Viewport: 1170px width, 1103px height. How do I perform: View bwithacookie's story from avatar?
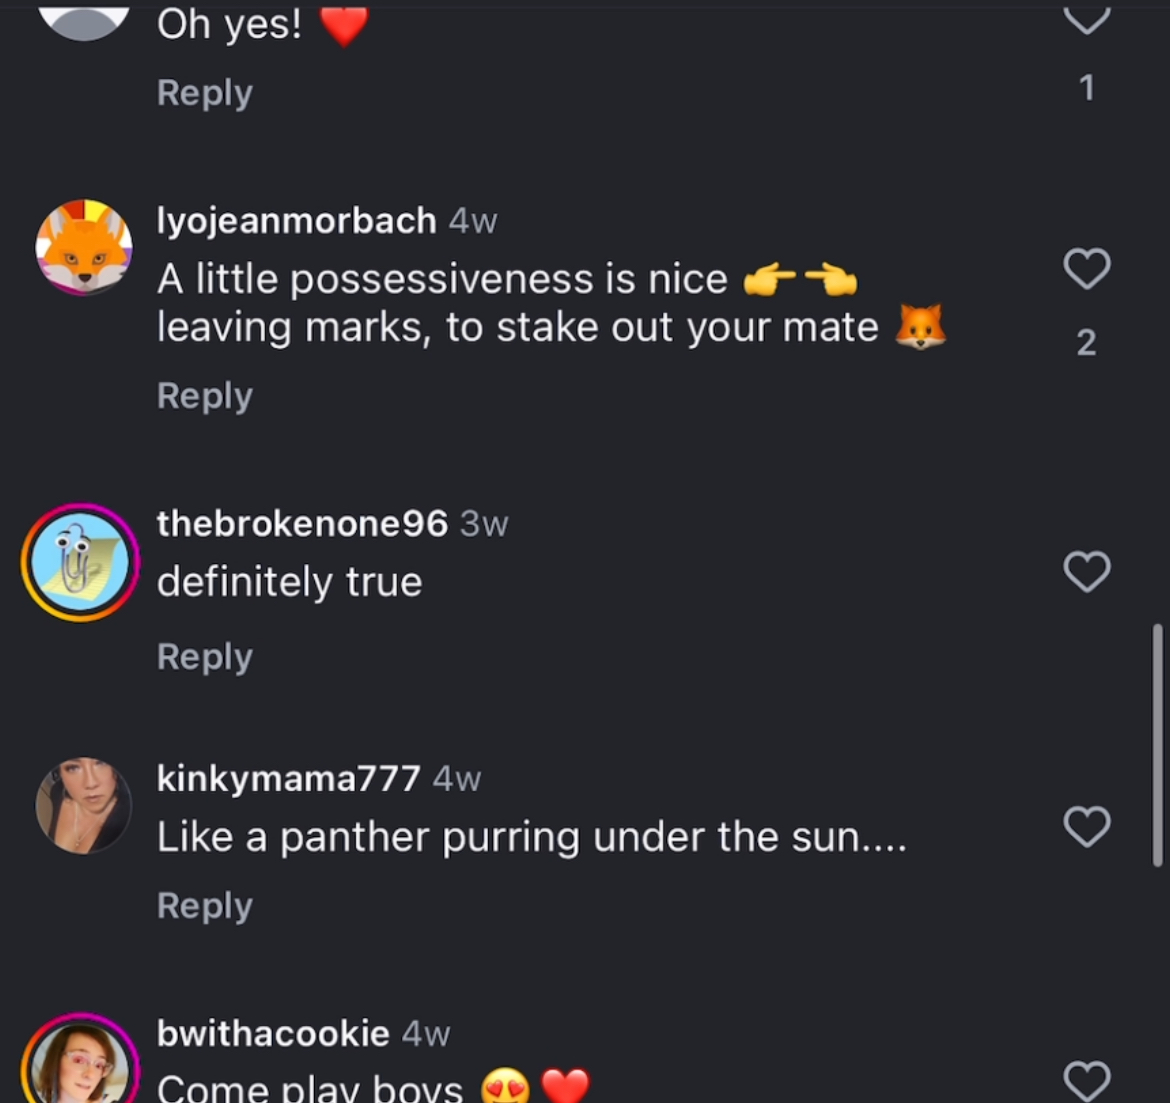pyautogui.click(x=81, y=1058)
